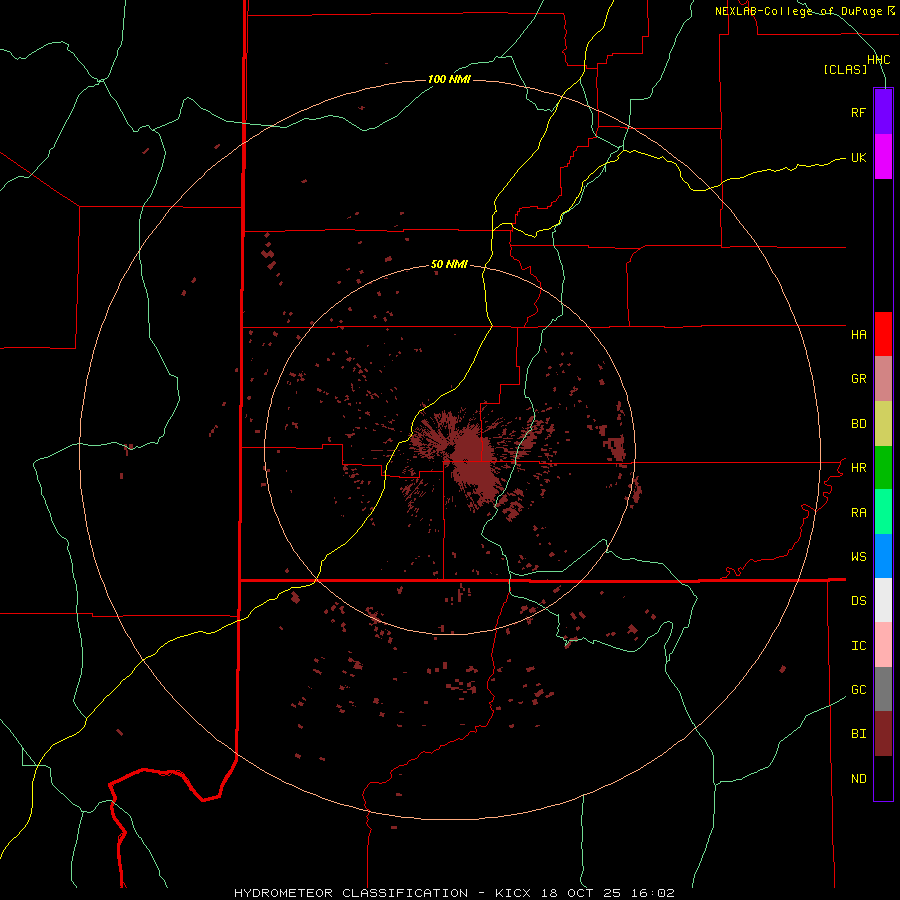Click the 100 NMI range ring label
Viewport: 900px width, 900px height.
tap(449, 79)
